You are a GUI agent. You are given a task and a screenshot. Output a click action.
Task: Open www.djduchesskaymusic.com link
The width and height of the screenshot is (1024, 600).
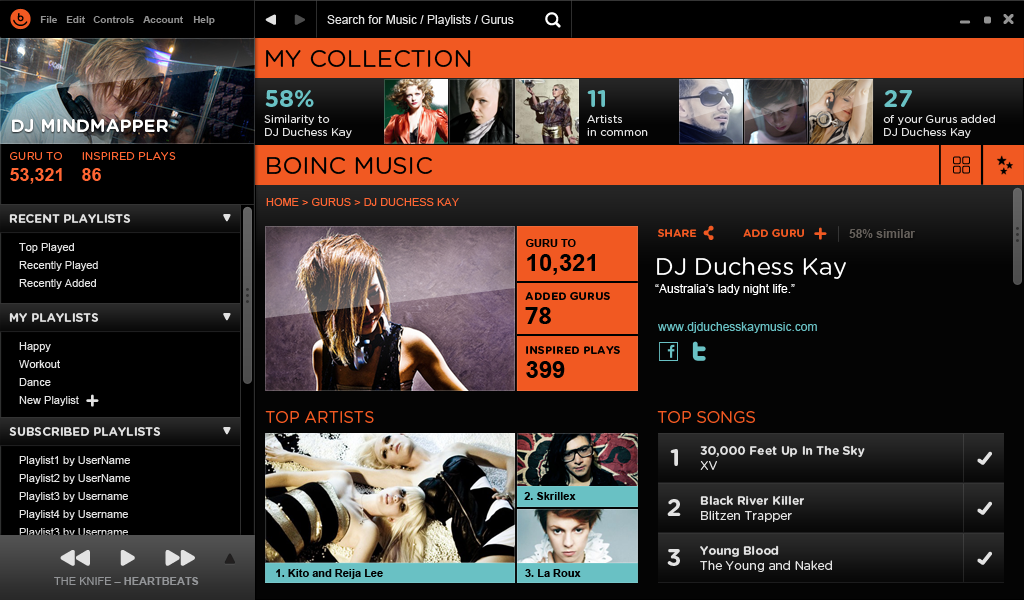tap(737, 326)
